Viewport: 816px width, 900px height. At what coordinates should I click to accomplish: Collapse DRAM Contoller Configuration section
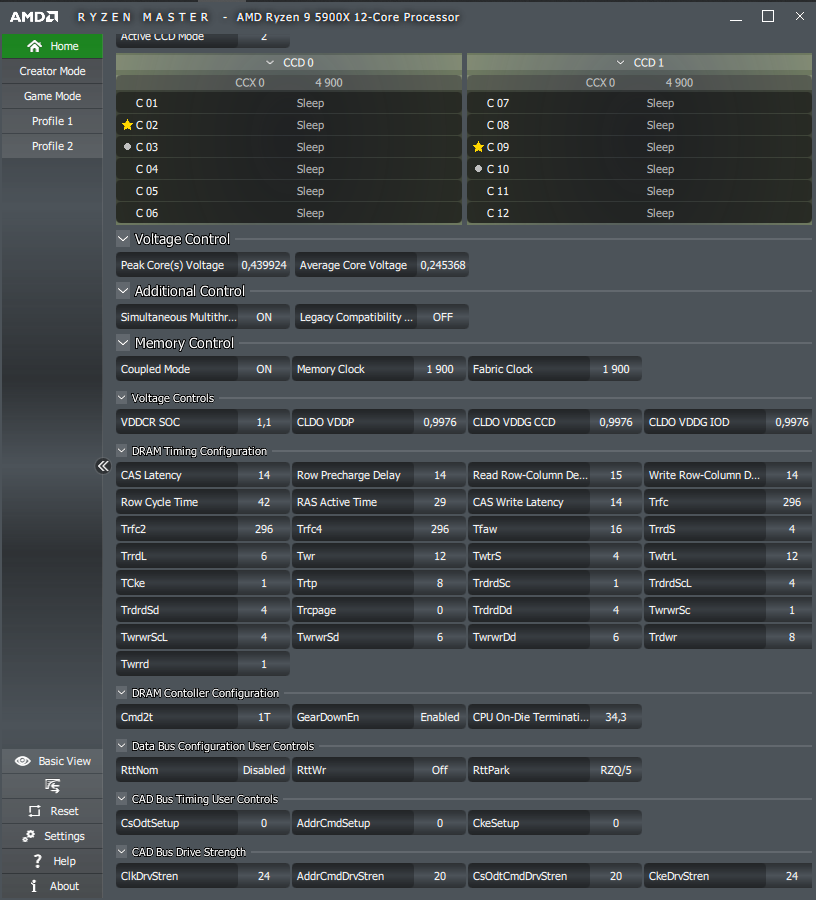click(x=121, y=692)
